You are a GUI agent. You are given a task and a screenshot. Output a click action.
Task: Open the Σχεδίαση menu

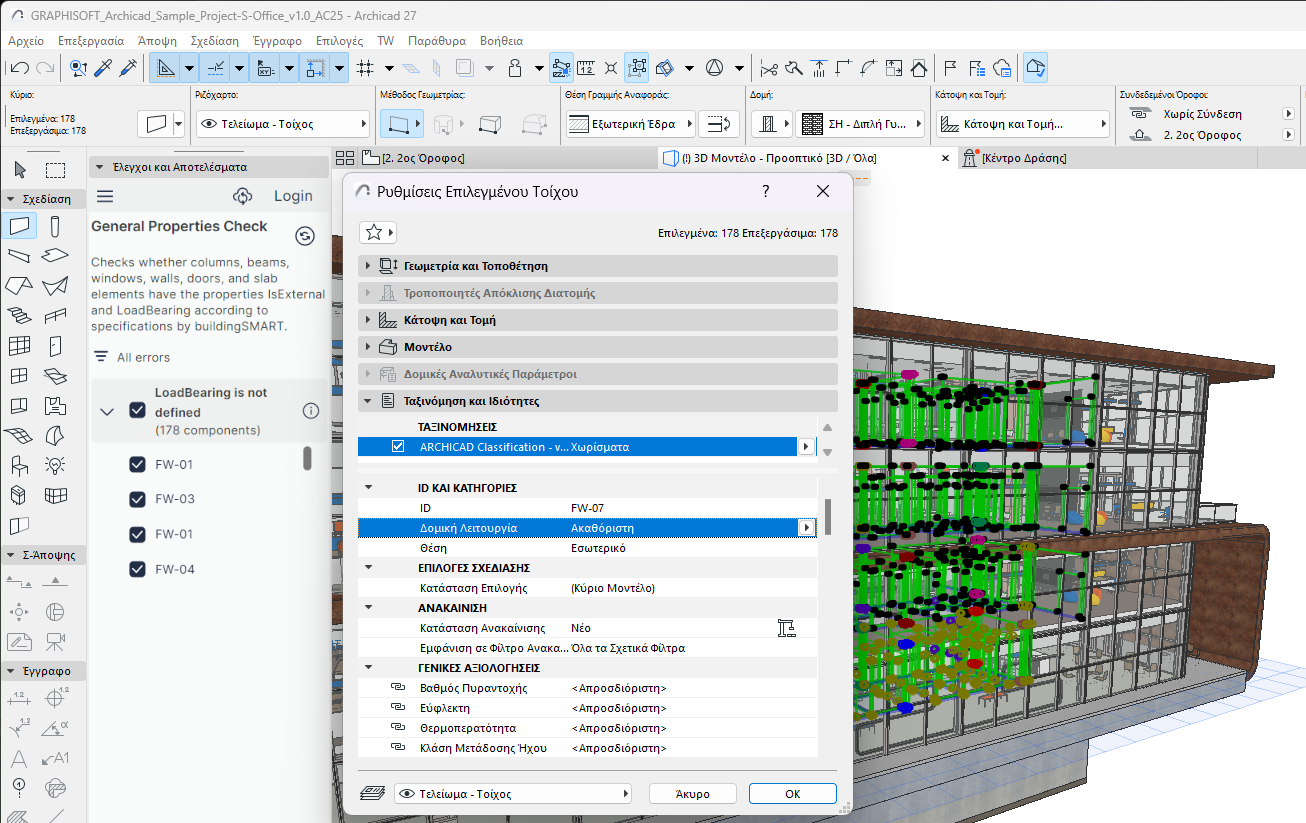[x=215, y=41]
